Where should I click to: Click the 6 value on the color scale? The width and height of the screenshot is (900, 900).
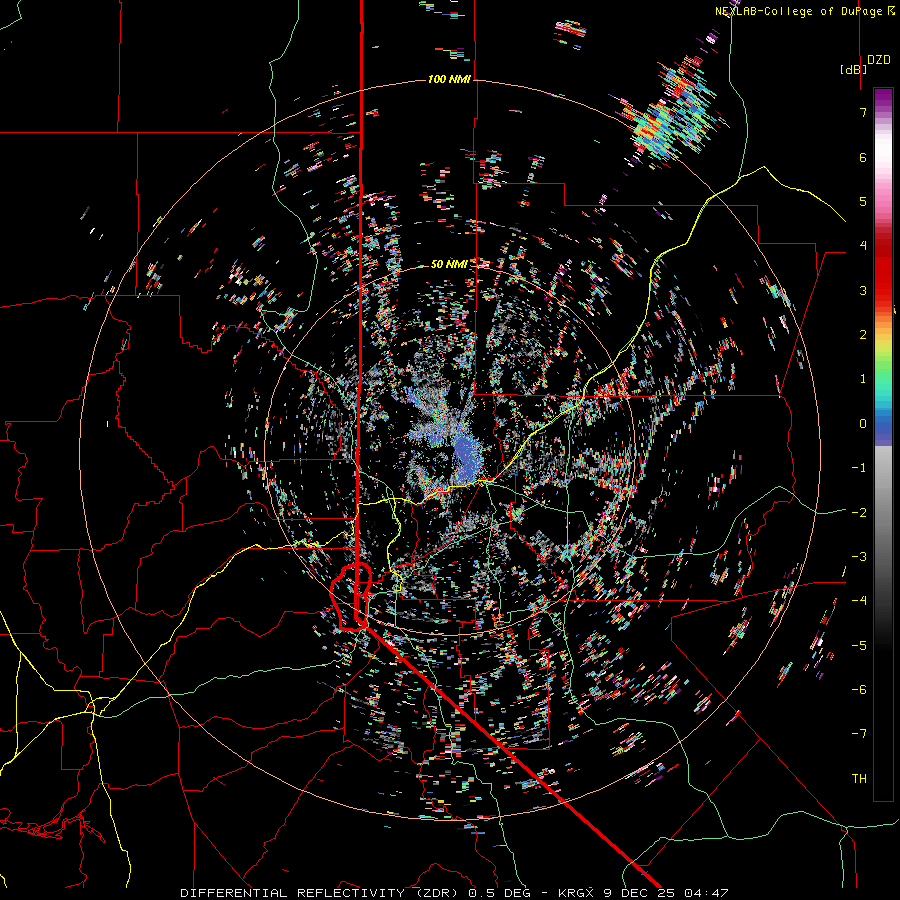(863, 157)
